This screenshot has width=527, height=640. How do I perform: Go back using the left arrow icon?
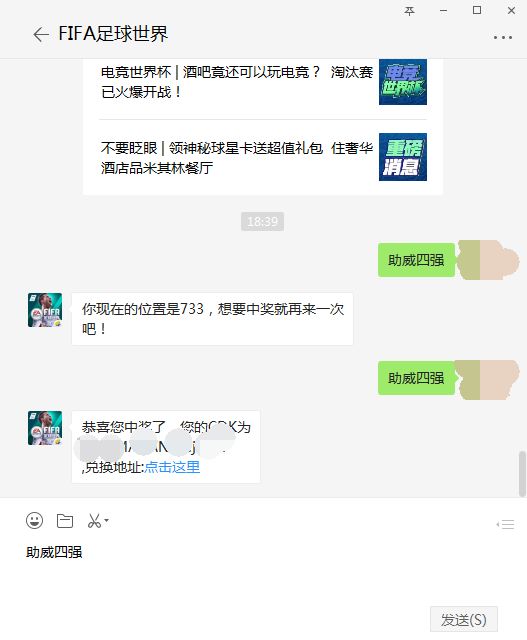click(x=41, y=34)
